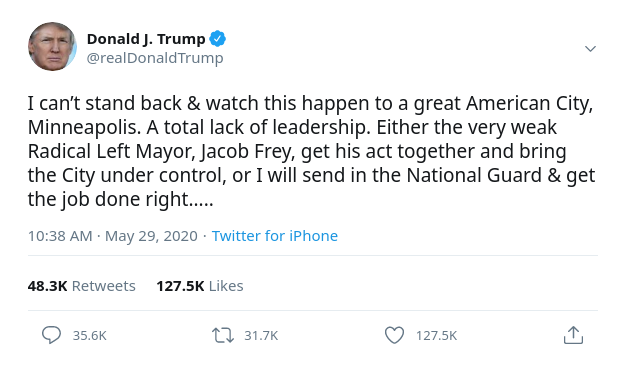Click the 31.7K retweet count

pos(261,336)
